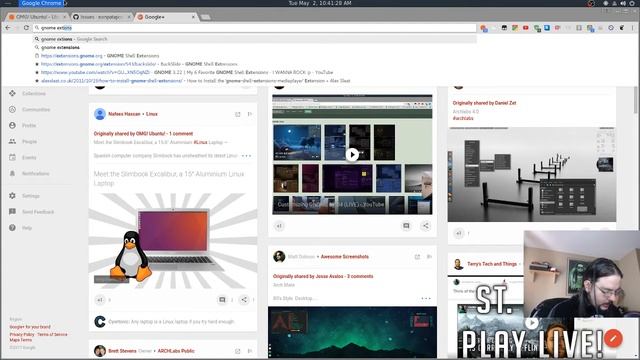Click +1 on the Slimbook Excalibur post
The image size is (640, 360).
point(100,300)
